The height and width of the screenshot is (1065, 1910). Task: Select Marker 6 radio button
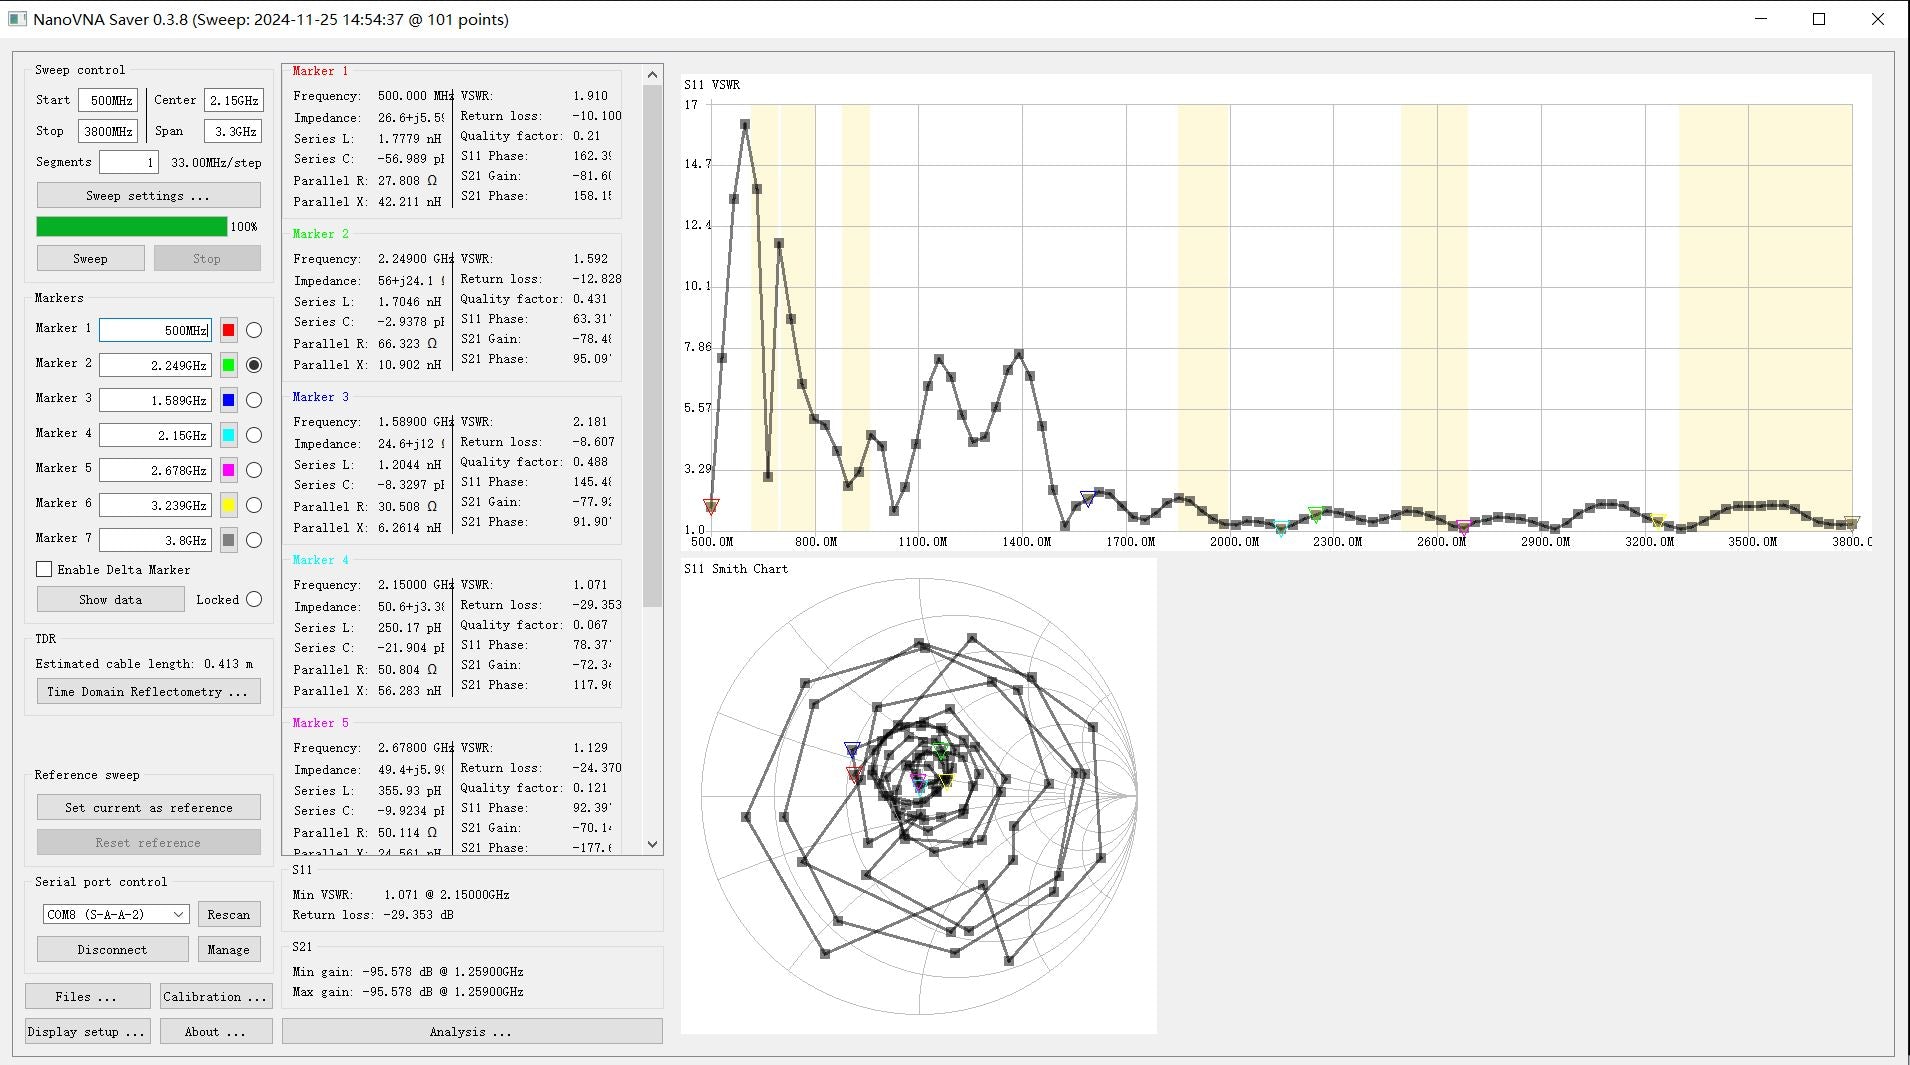click(254, 505)
